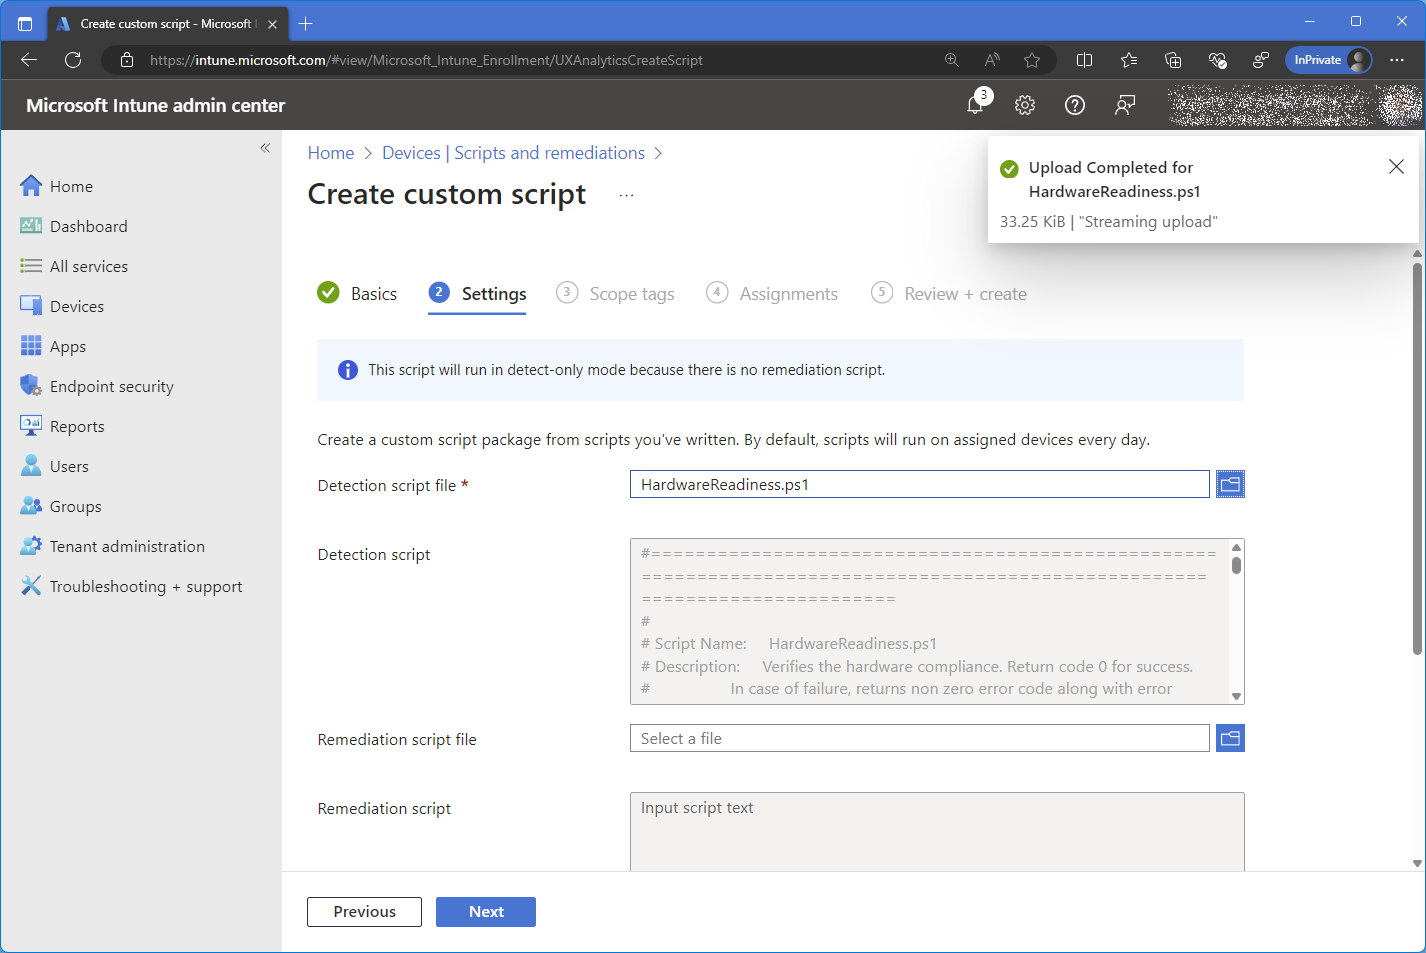Click the Remediation script text area
Viewport: 1426px width, 953px height.
(x=936, y=830)
